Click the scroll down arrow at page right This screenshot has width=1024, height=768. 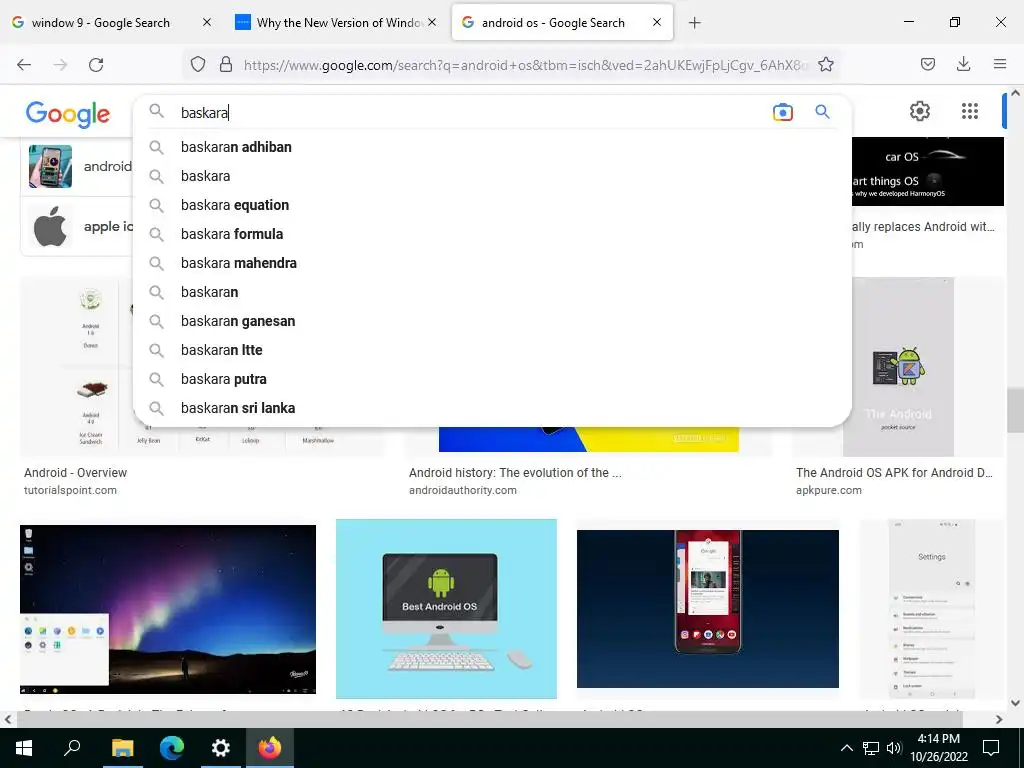point(1015,703)
